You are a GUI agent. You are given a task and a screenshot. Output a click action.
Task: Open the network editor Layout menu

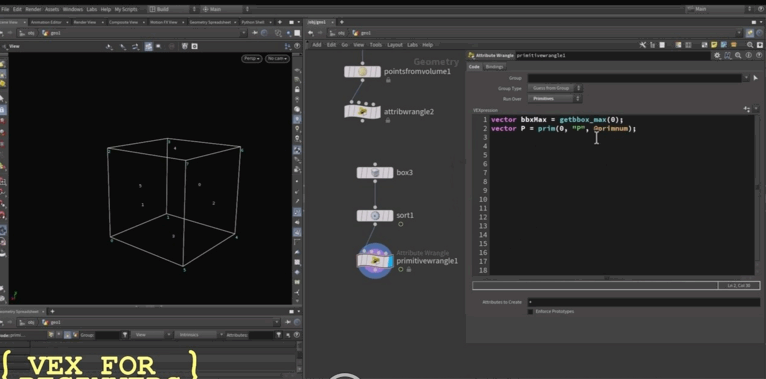pyautogui.click(x=394, y=45)
